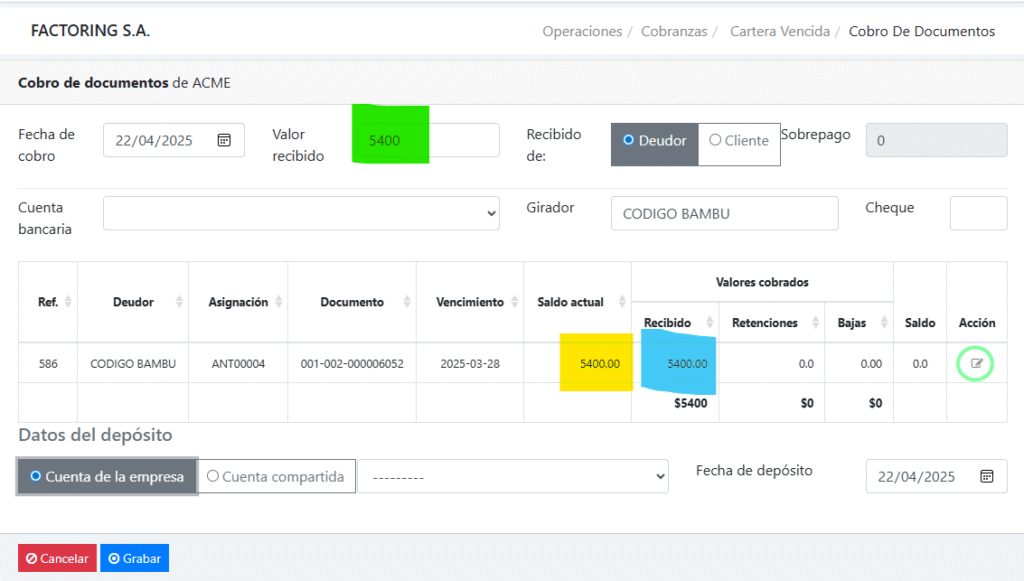
Task: Sort by Recibido column sort icon
Action: click(710, 322)
